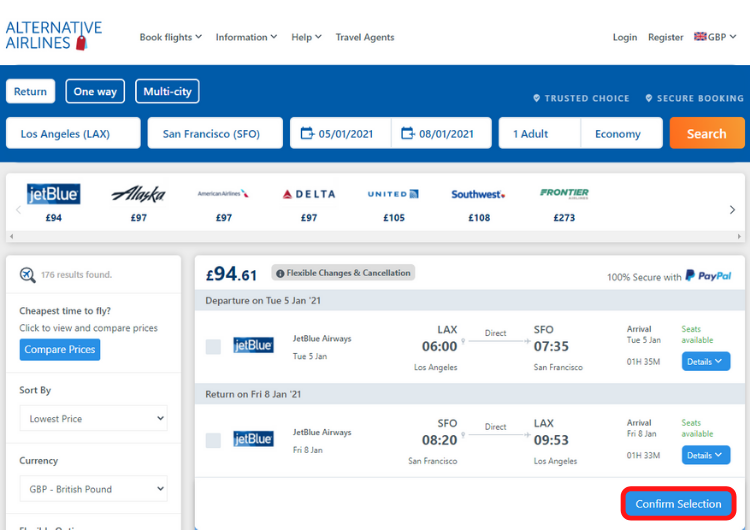This screenshot has width=750, height=530.
Task: Click the £105 United price
Action: point(394,218)
